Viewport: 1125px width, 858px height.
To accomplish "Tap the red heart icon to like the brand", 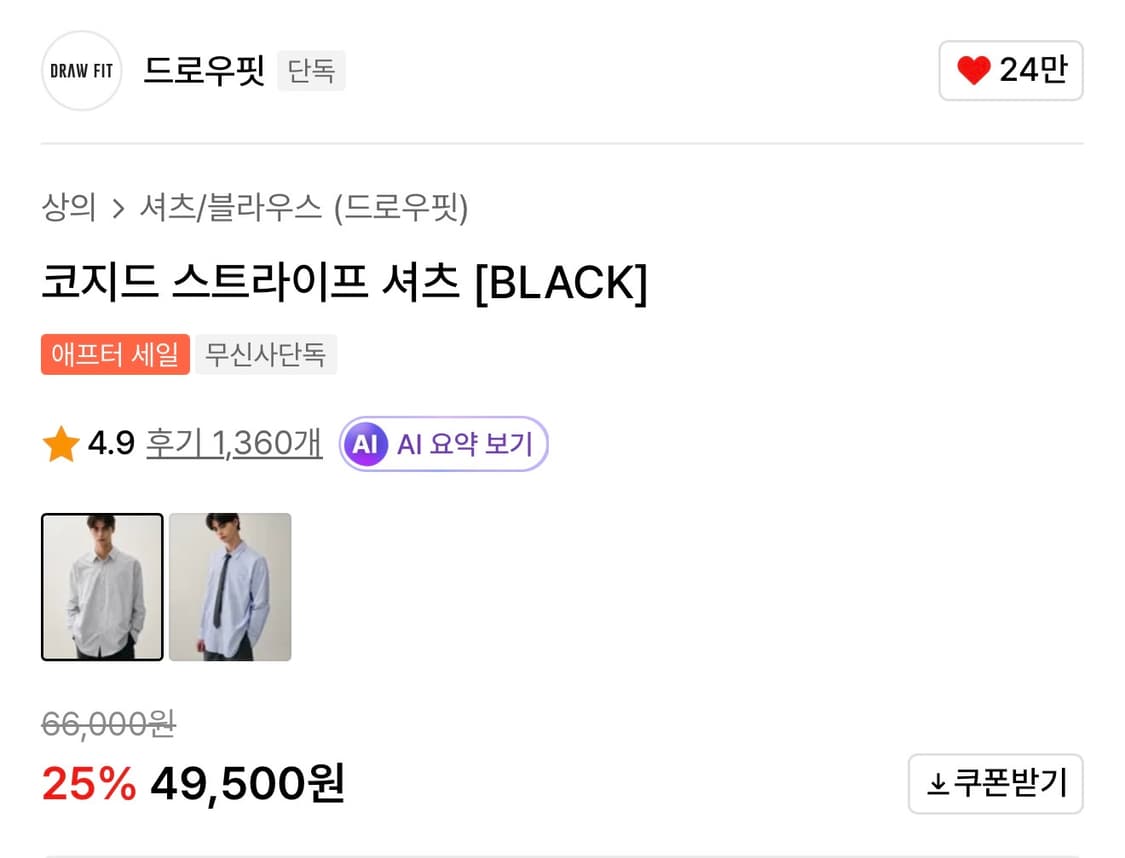I will point(971,70).
